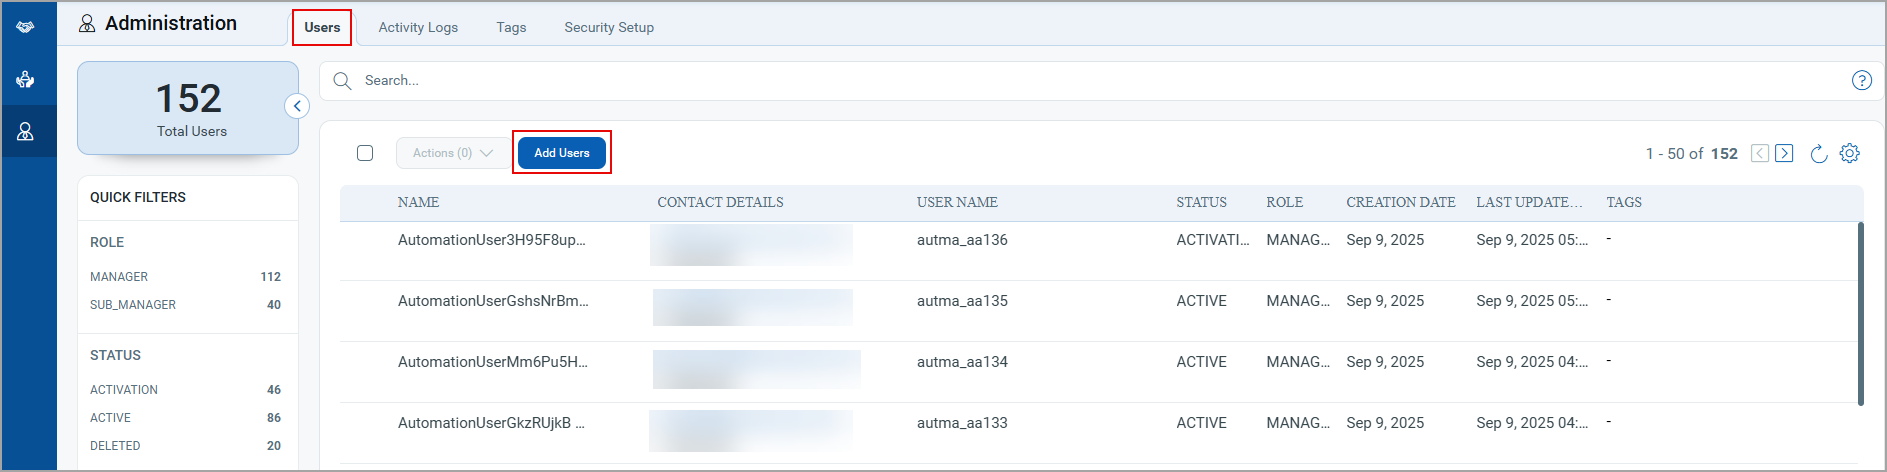Viewport: 1887px width, 472px height.
Task: Sort by STATUS column header
Action: 1201,202
